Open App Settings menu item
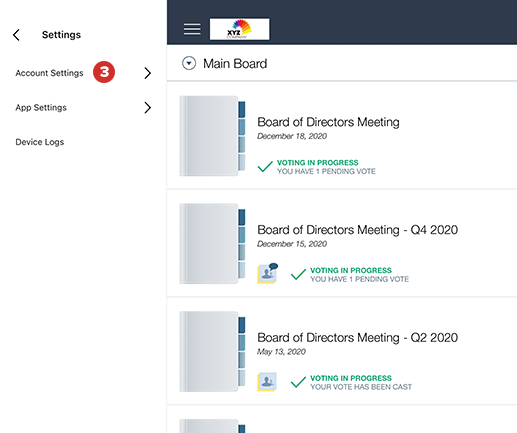The width and height of the screenshot is (517, 433). tap(41, 108)
